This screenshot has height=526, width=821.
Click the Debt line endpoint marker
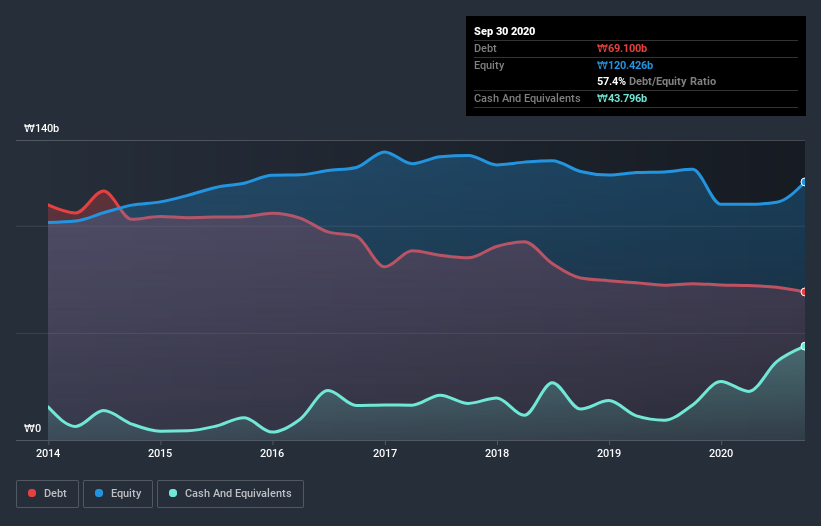click(x=804, y=292)
